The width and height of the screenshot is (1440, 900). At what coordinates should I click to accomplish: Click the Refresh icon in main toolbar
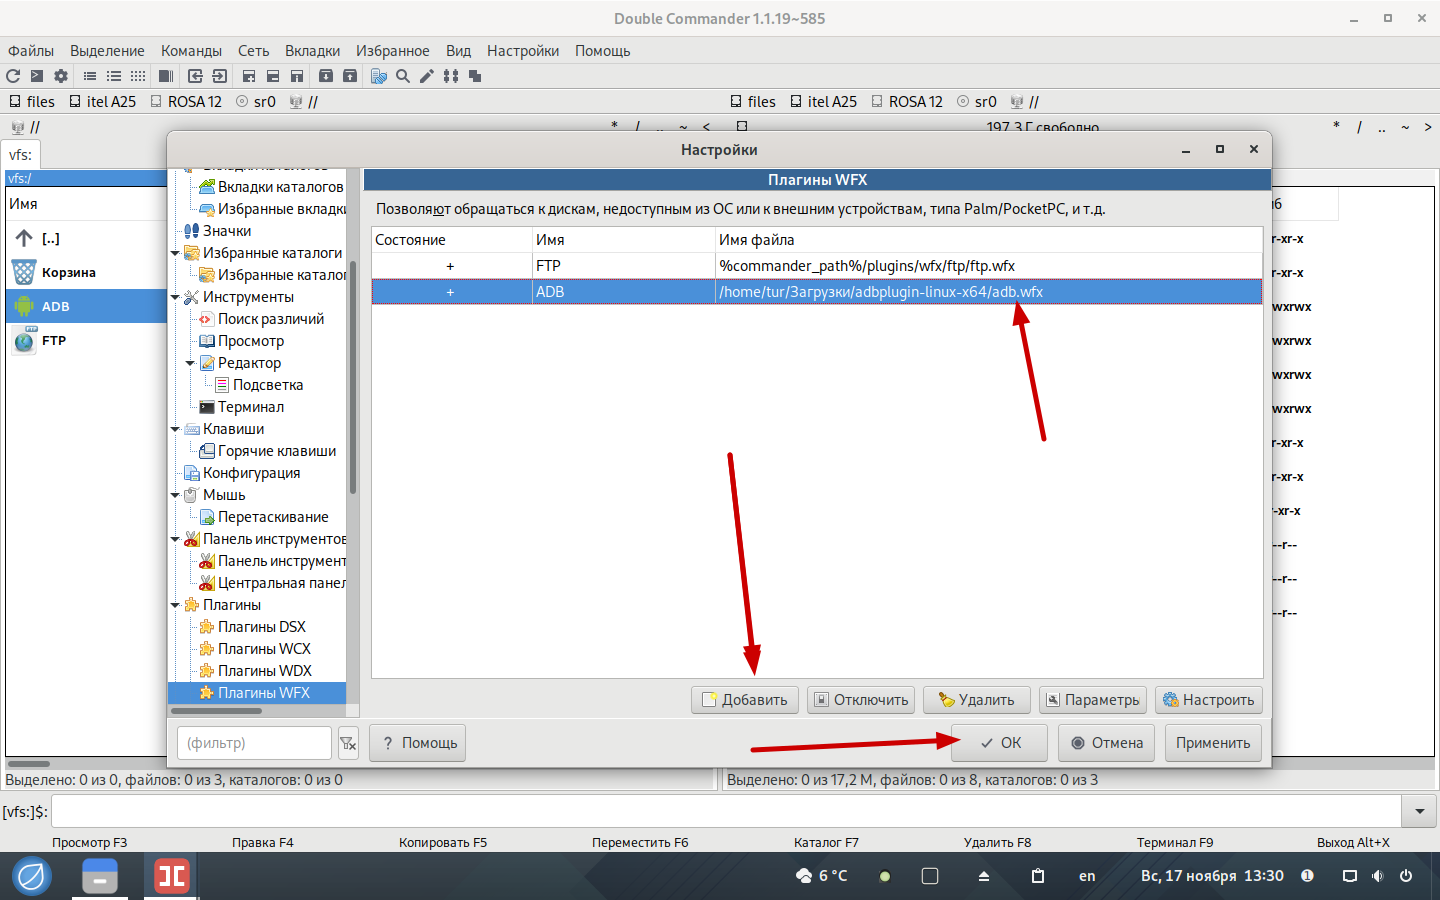(13, 76)
